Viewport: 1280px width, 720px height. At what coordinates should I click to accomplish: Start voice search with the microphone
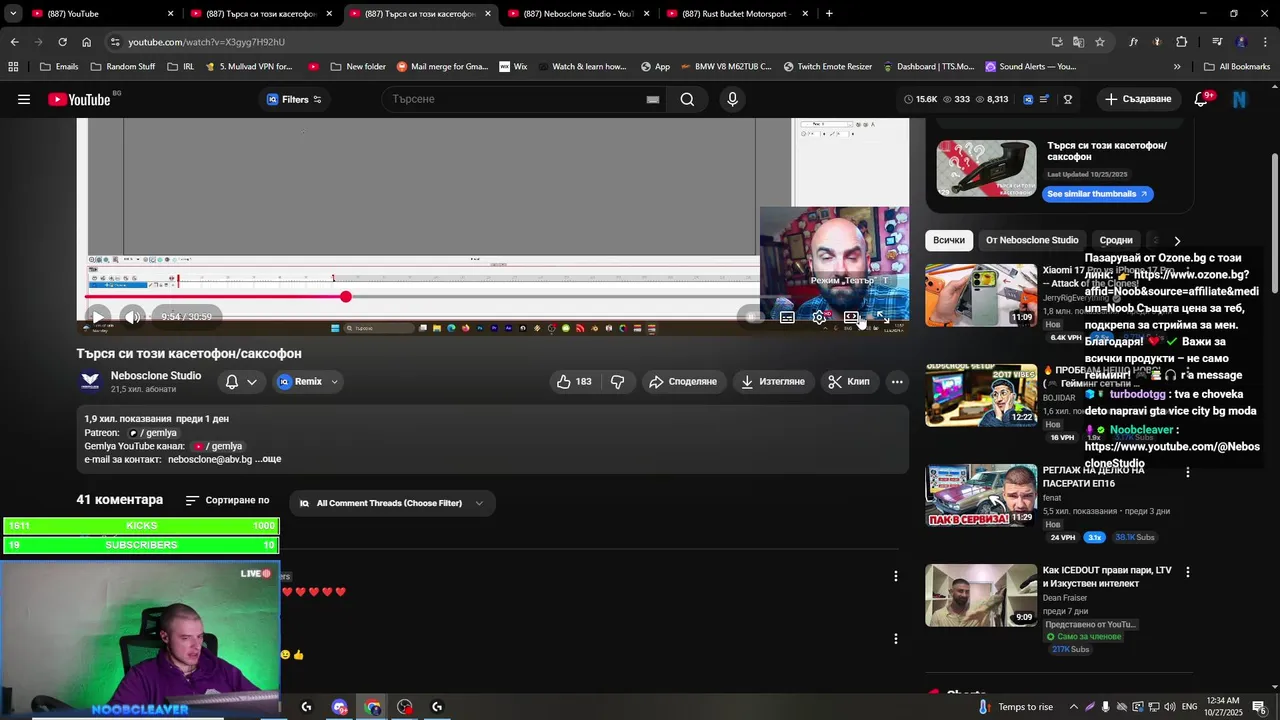(732, 99)
